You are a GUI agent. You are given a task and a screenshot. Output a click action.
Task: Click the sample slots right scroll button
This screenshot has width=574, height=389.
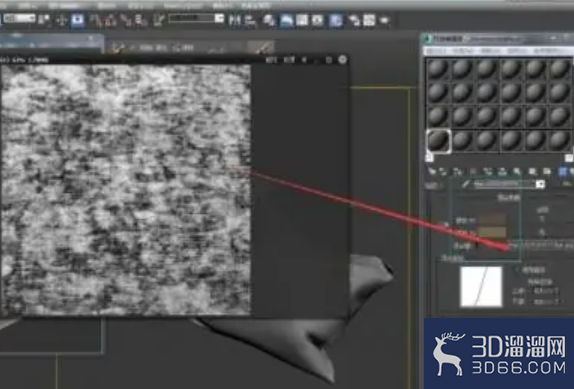point(569,158)
